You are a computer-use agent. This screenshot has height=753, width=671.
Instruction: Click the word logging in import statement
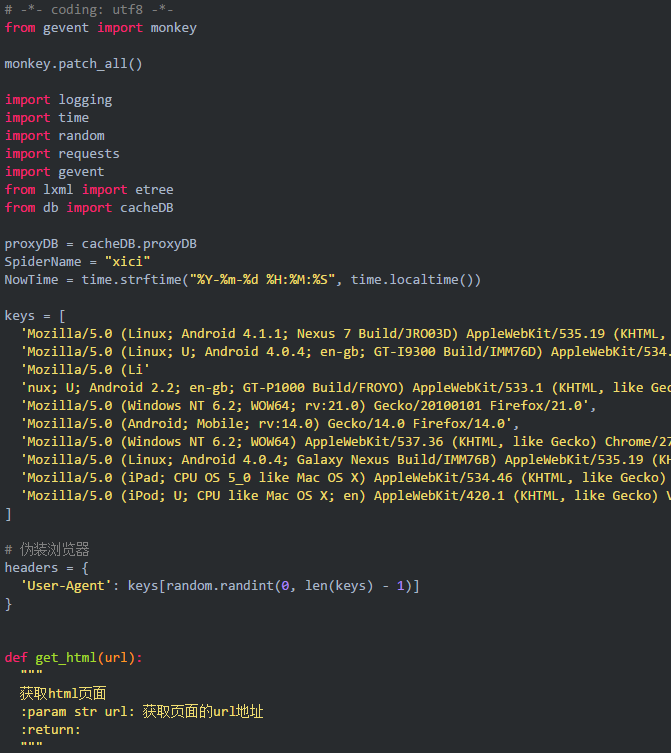point(85,100)
